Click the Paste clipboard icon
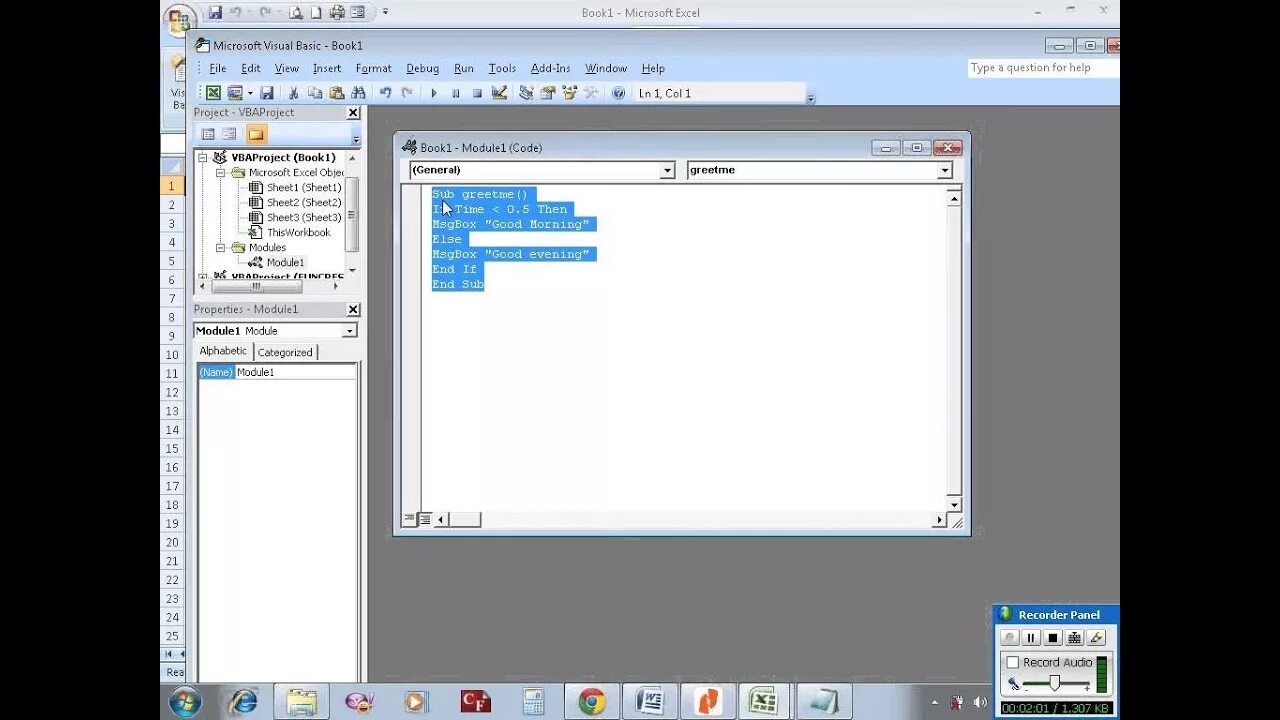 click(337, 93)
